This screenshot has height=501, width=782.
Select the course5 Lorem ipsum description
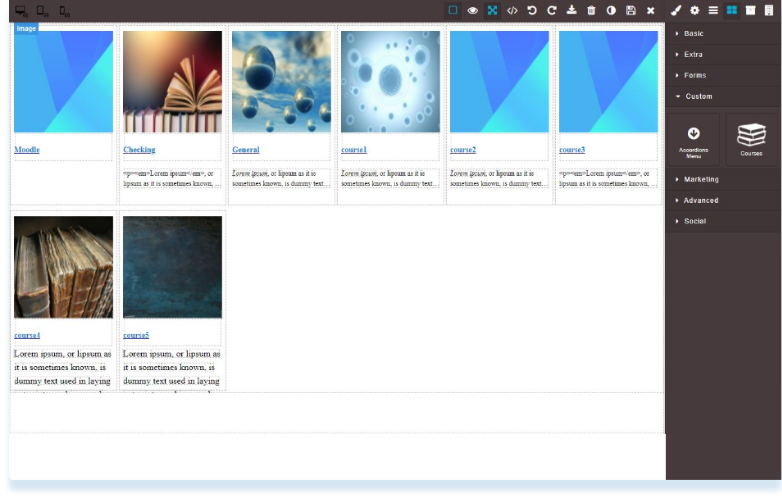point(172,369)
